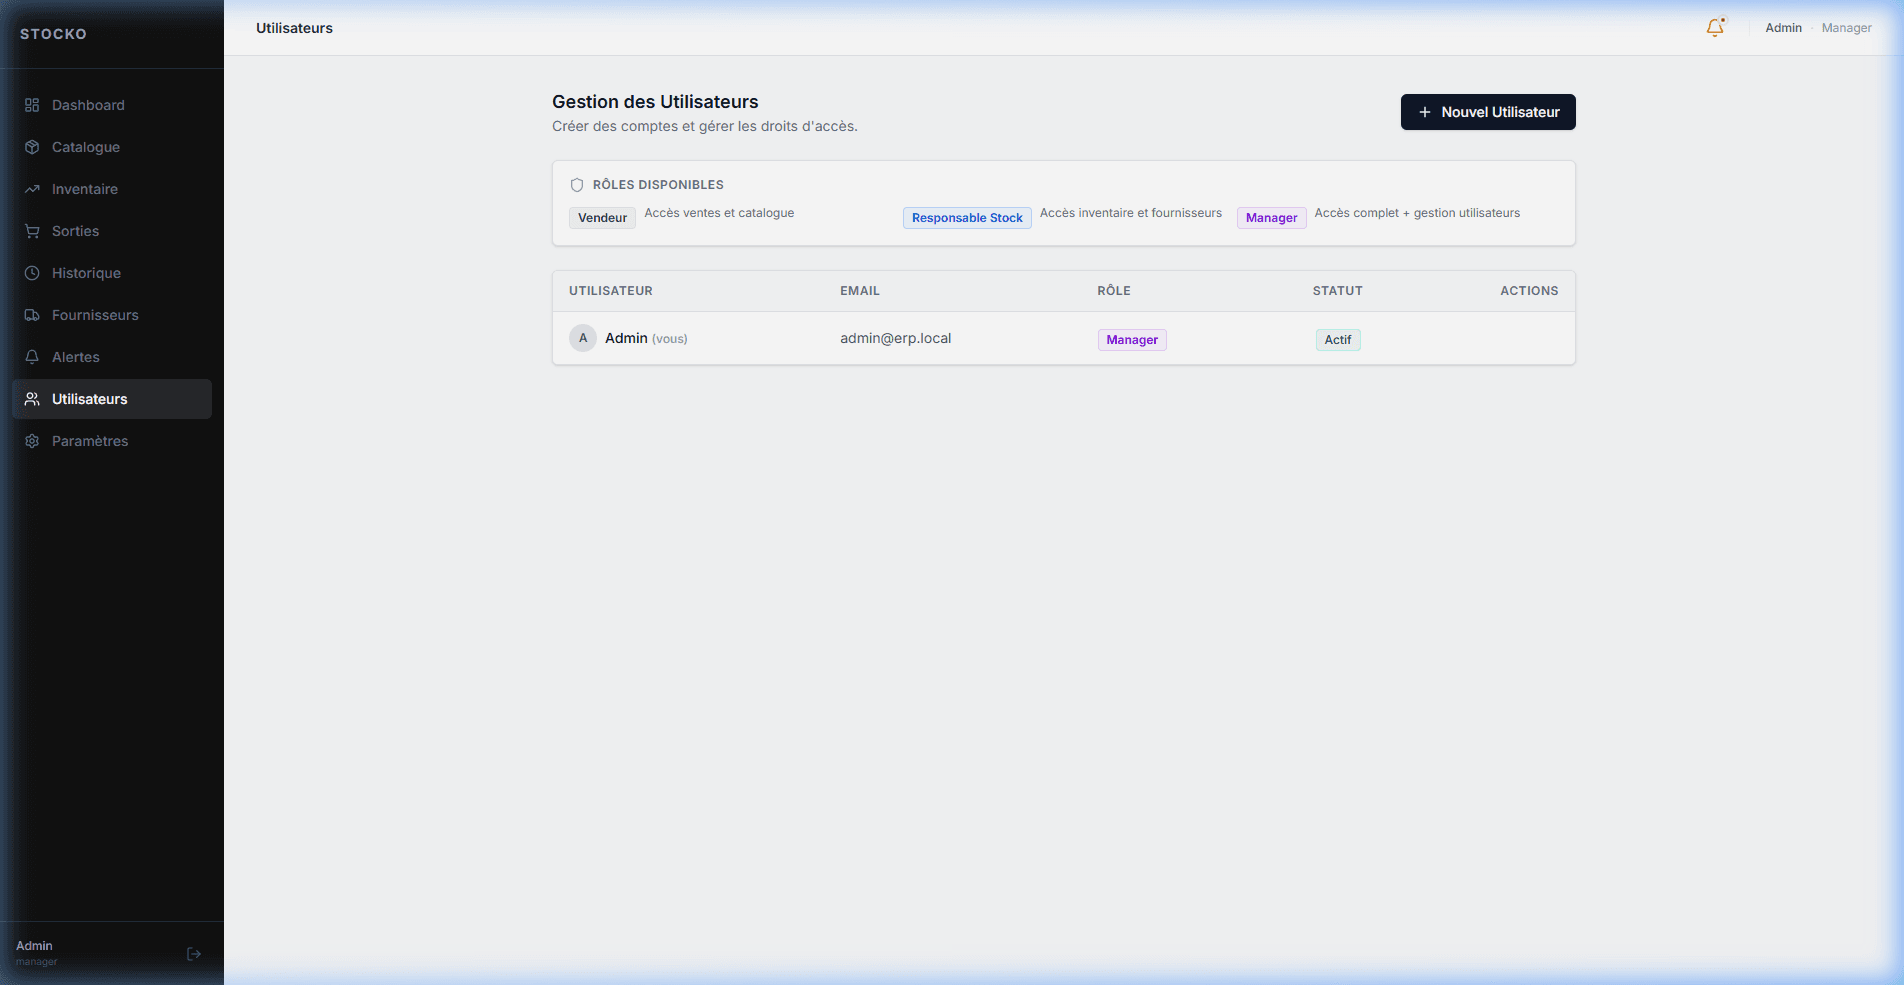Click Manager badge in Rôles disponibles

(x=1271, y=218)
